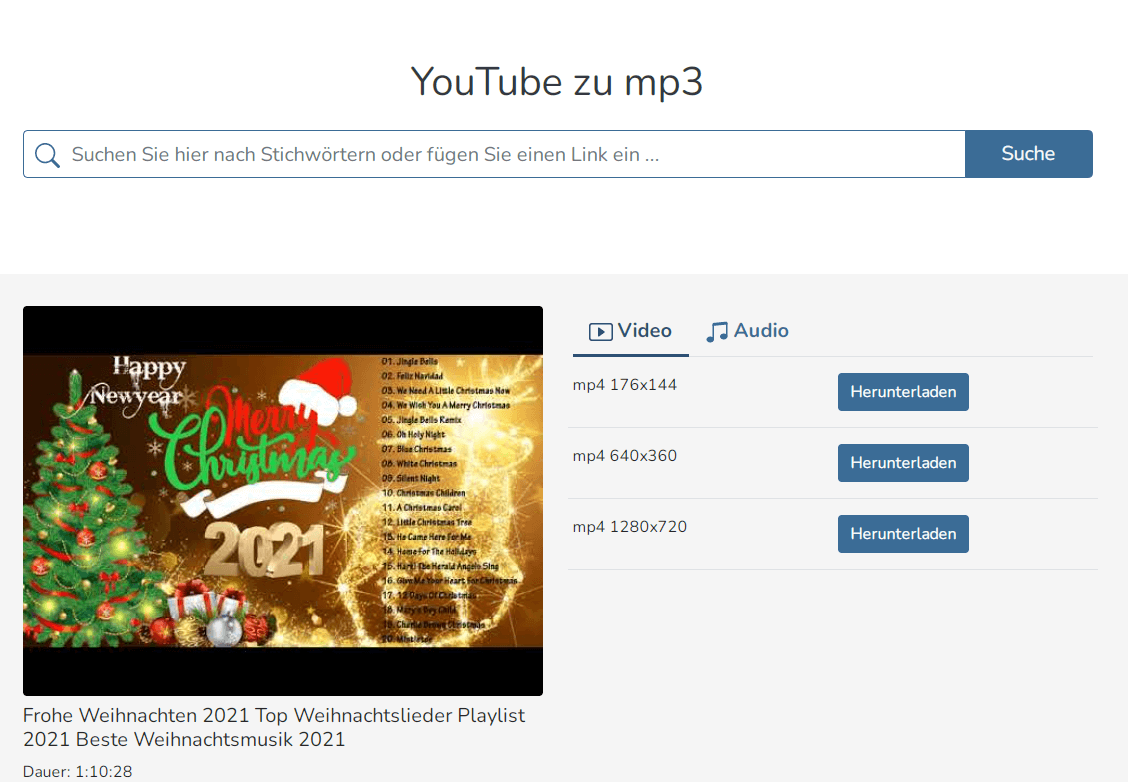Click the YouTube zu mp3 heading
Viewport: 1128px width, 782px height.
557,82
